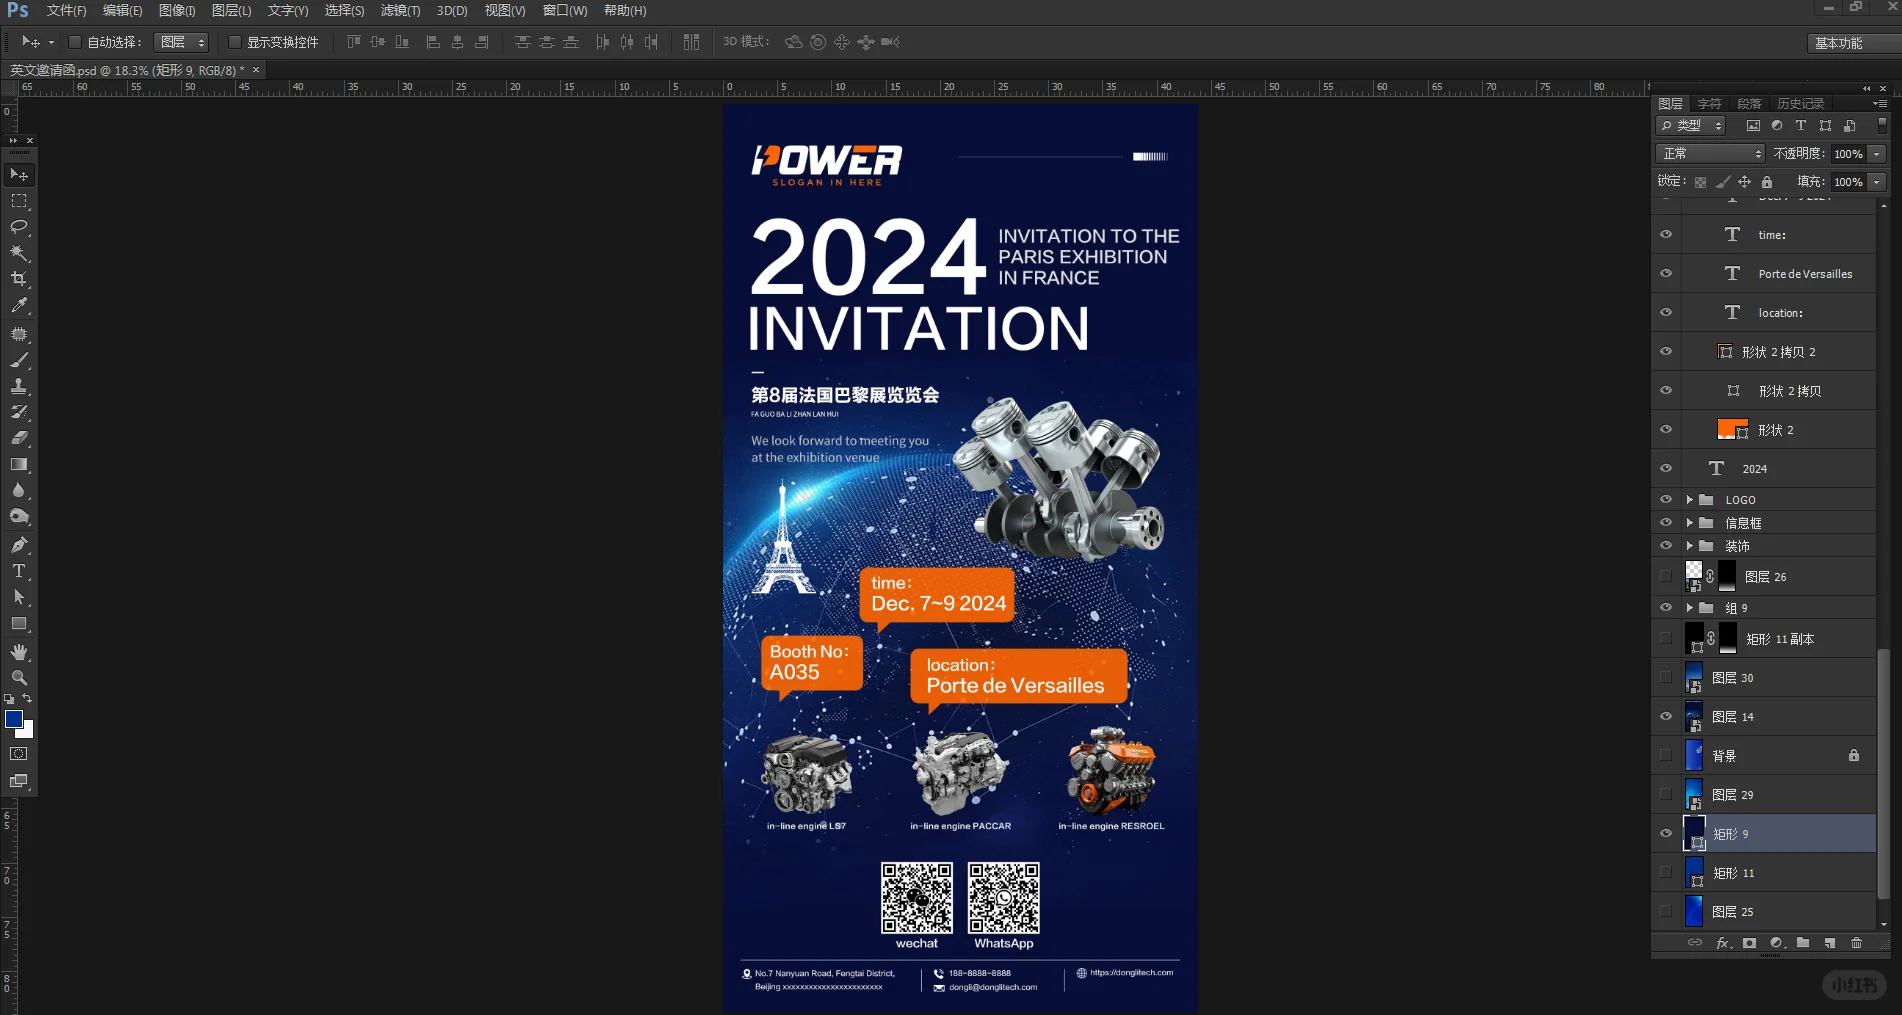Select the Gradient tool

click(19, 464)
